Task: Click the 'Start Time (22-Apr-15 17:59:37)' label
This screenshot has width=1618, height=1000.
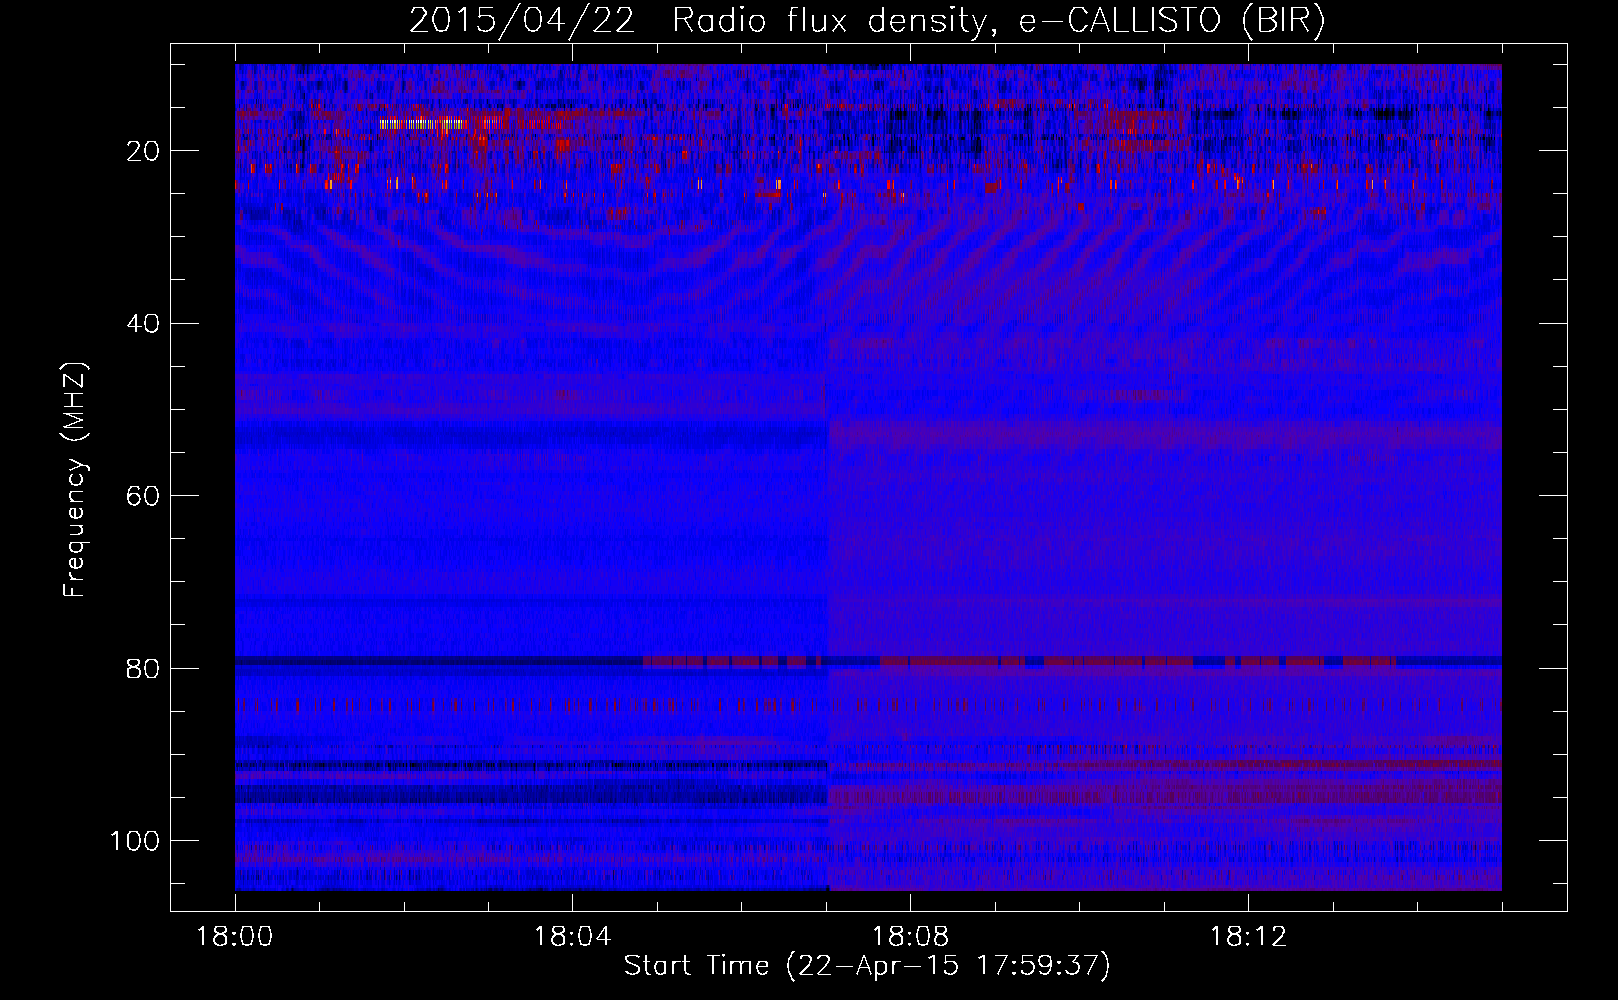Action: tap(867, 966)
